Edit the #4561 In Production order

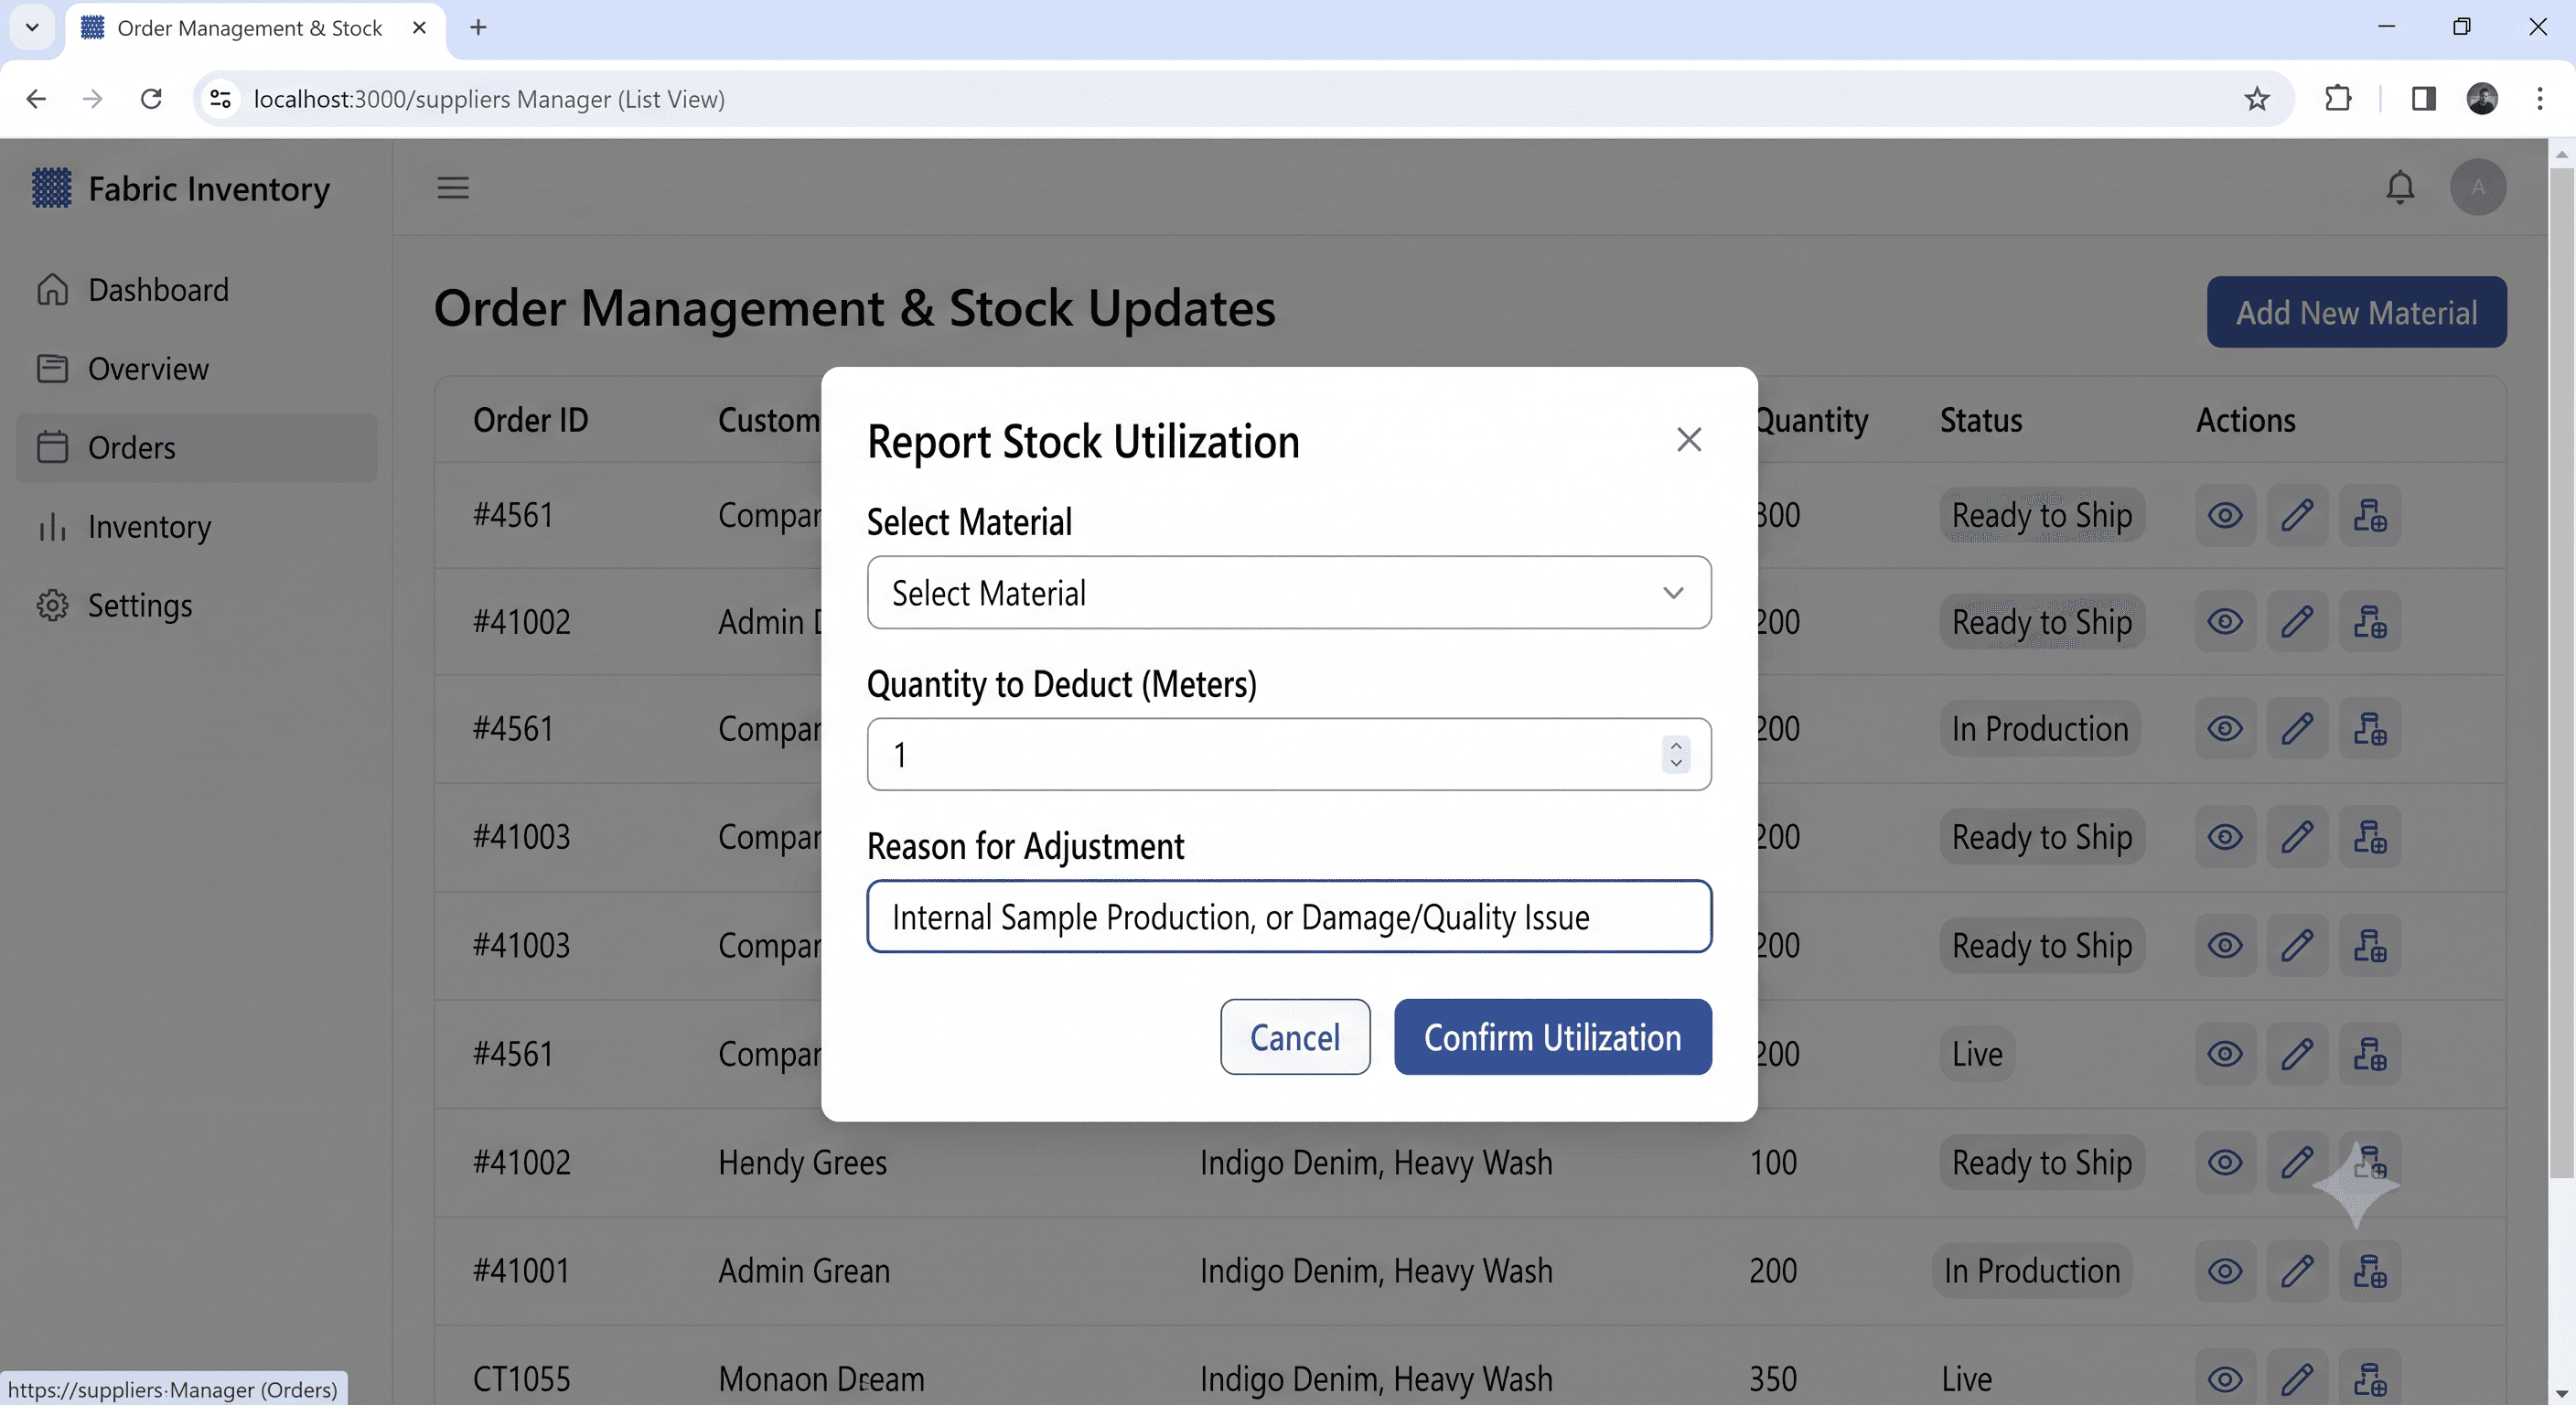point(2297,729)
